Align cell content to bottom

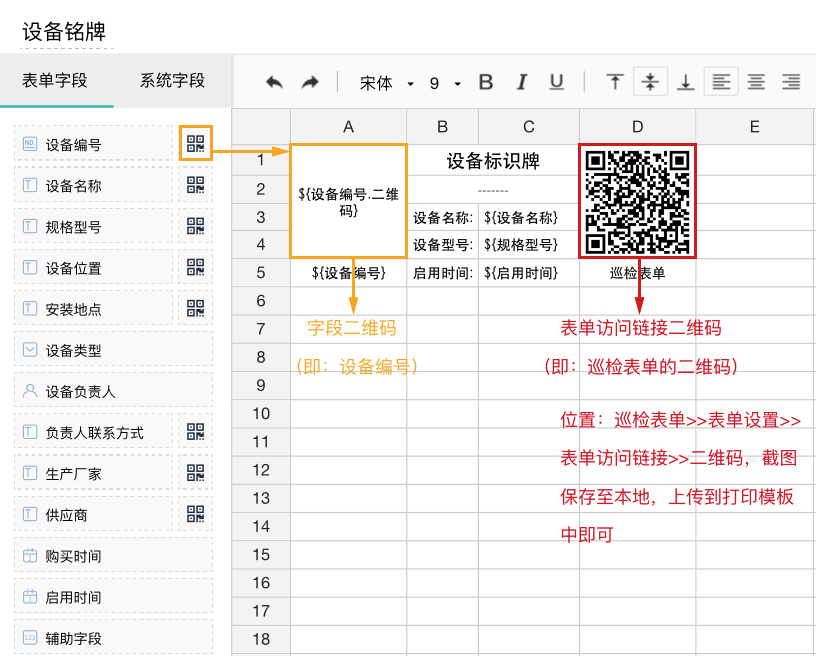point(685,82)
